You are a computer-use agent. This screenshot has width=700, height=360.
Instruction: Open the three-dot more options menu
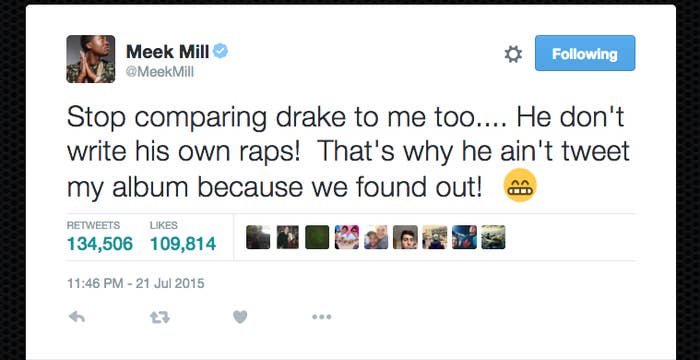coord(321,317)
